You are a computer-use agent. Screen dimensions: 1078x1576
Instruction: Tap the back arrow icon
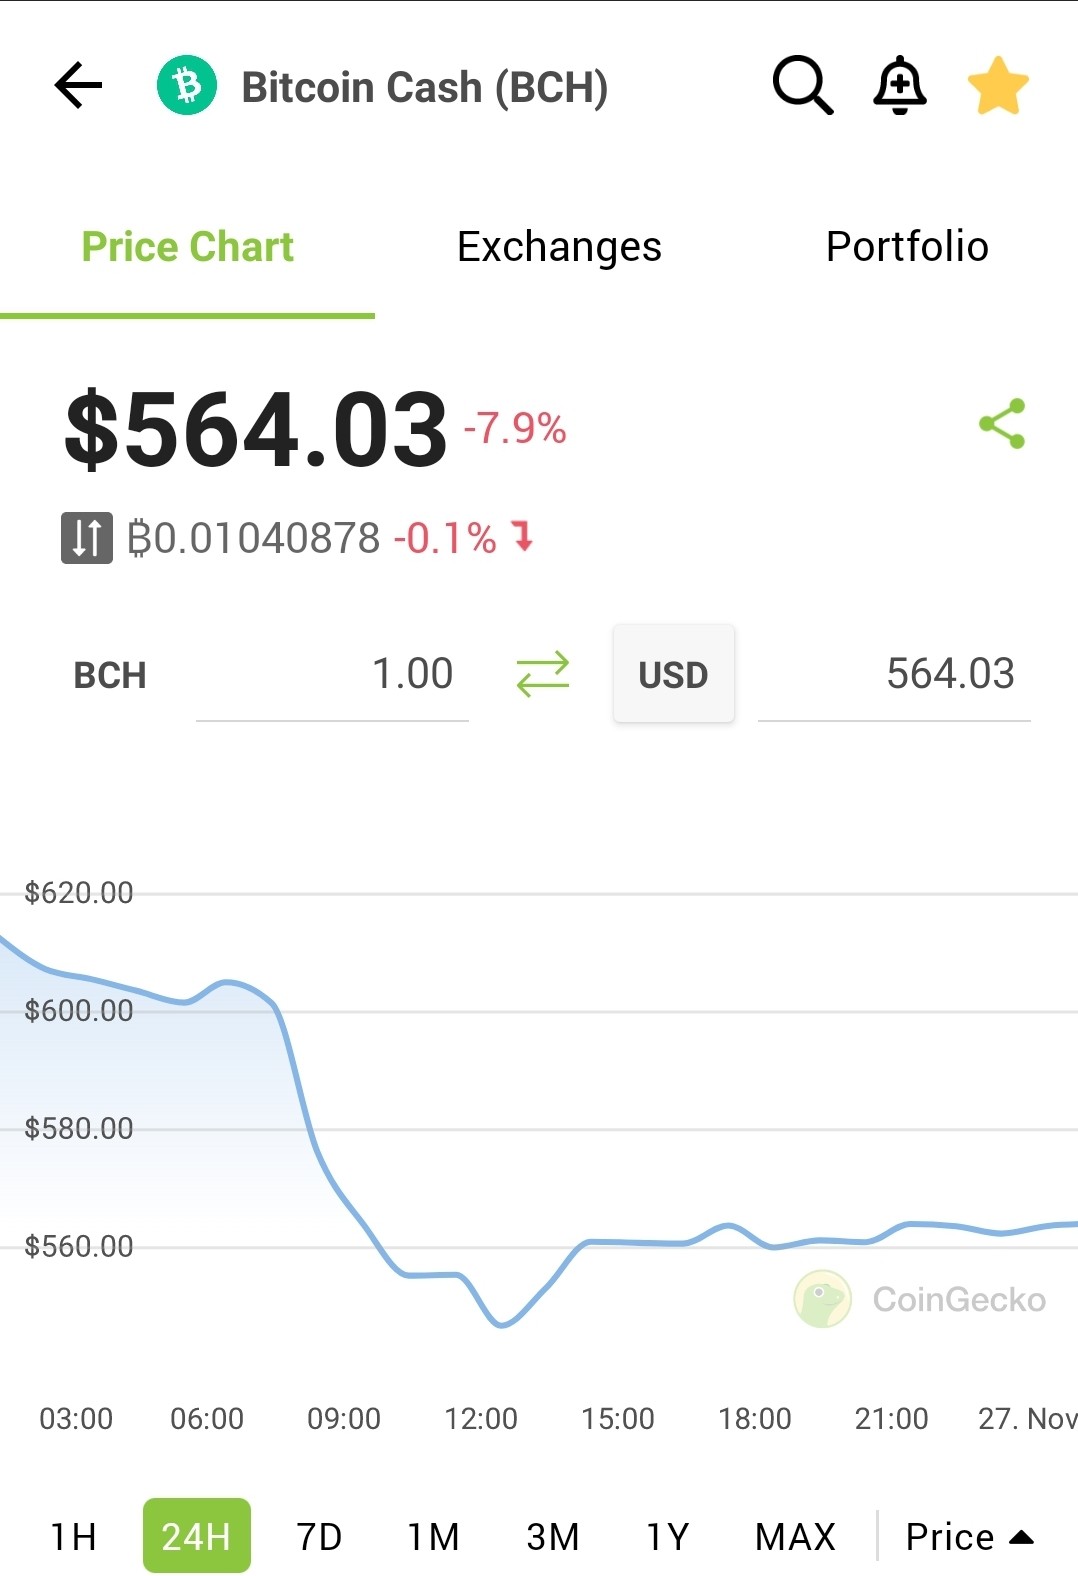pos(78,86)
